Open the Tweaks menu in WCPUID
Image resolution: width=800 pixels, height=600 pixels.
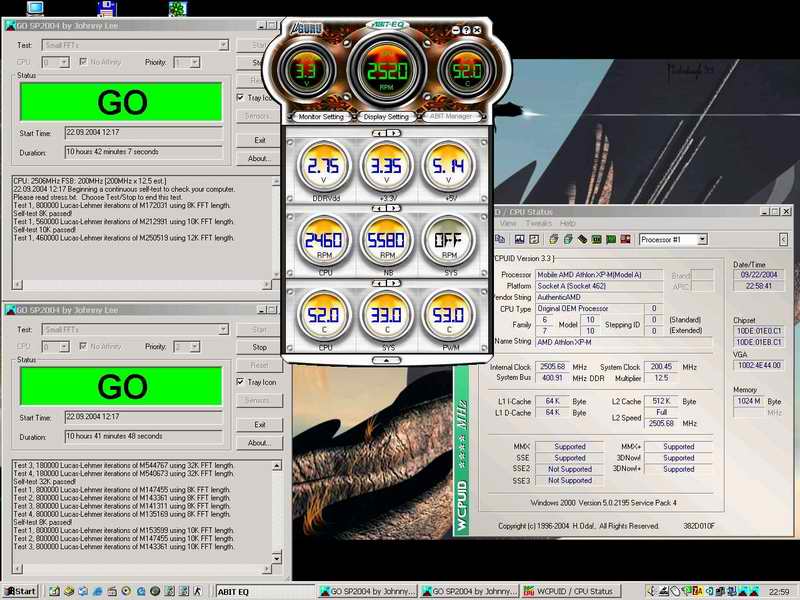[x=538, y=223]
